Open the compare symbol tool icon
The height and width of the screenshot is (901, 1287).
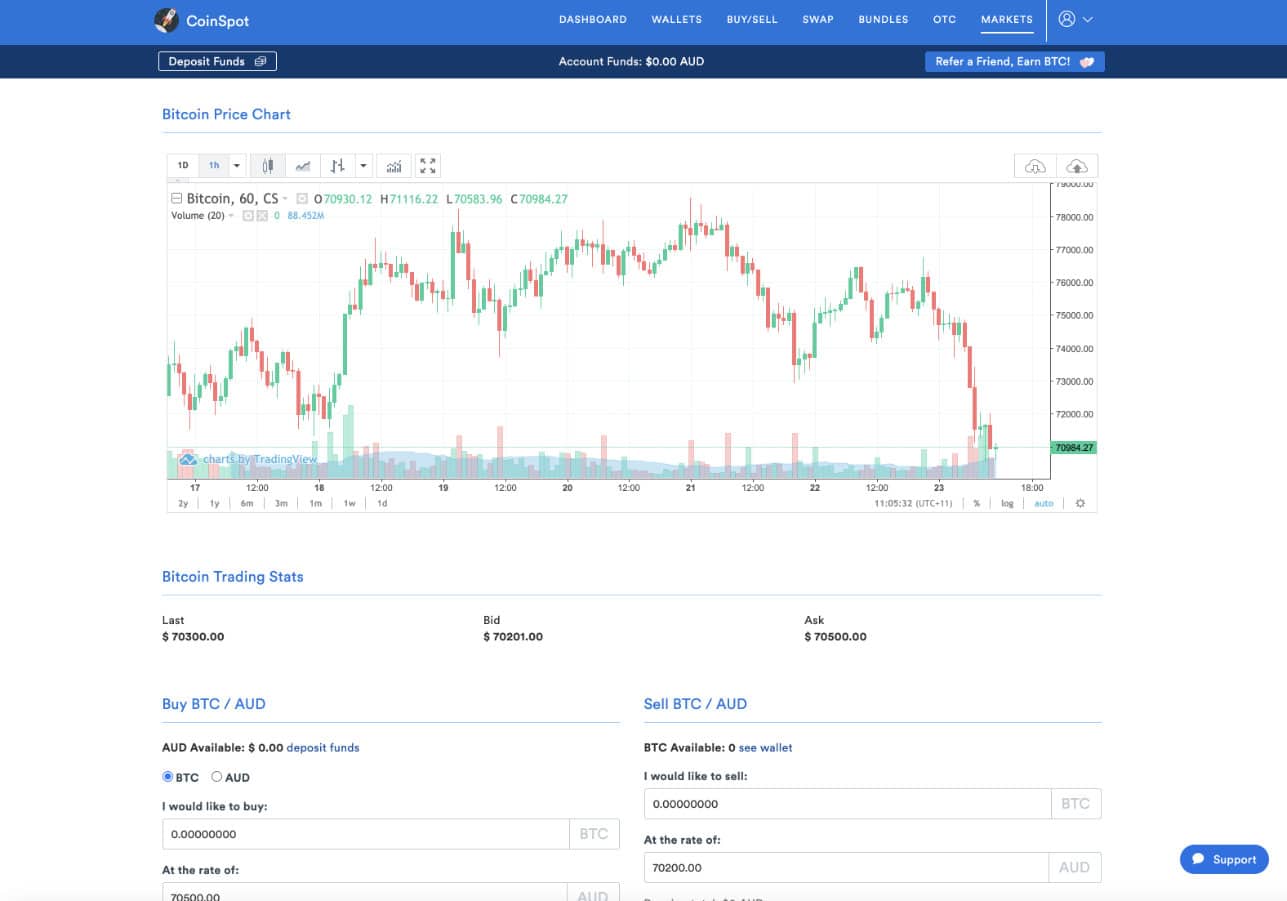coord(339,165)
